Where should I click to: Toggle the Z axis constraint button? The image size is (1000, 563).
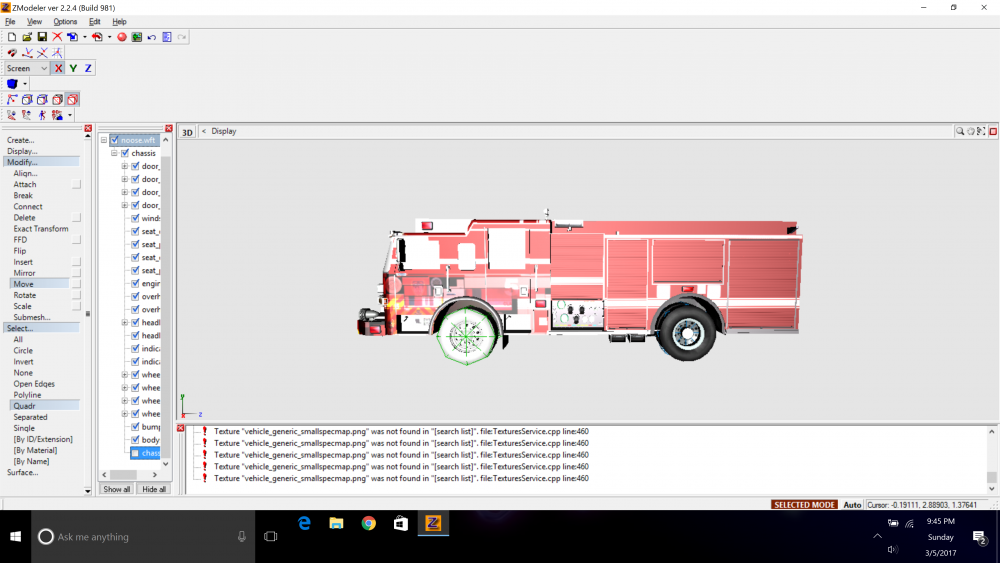[88, 68]
